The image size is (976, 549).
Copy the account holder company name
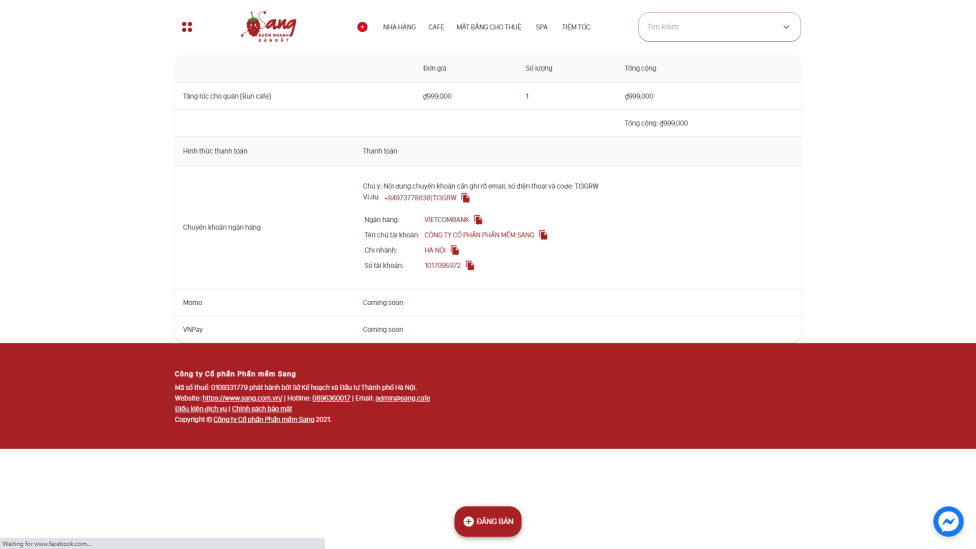pos(543,235)
